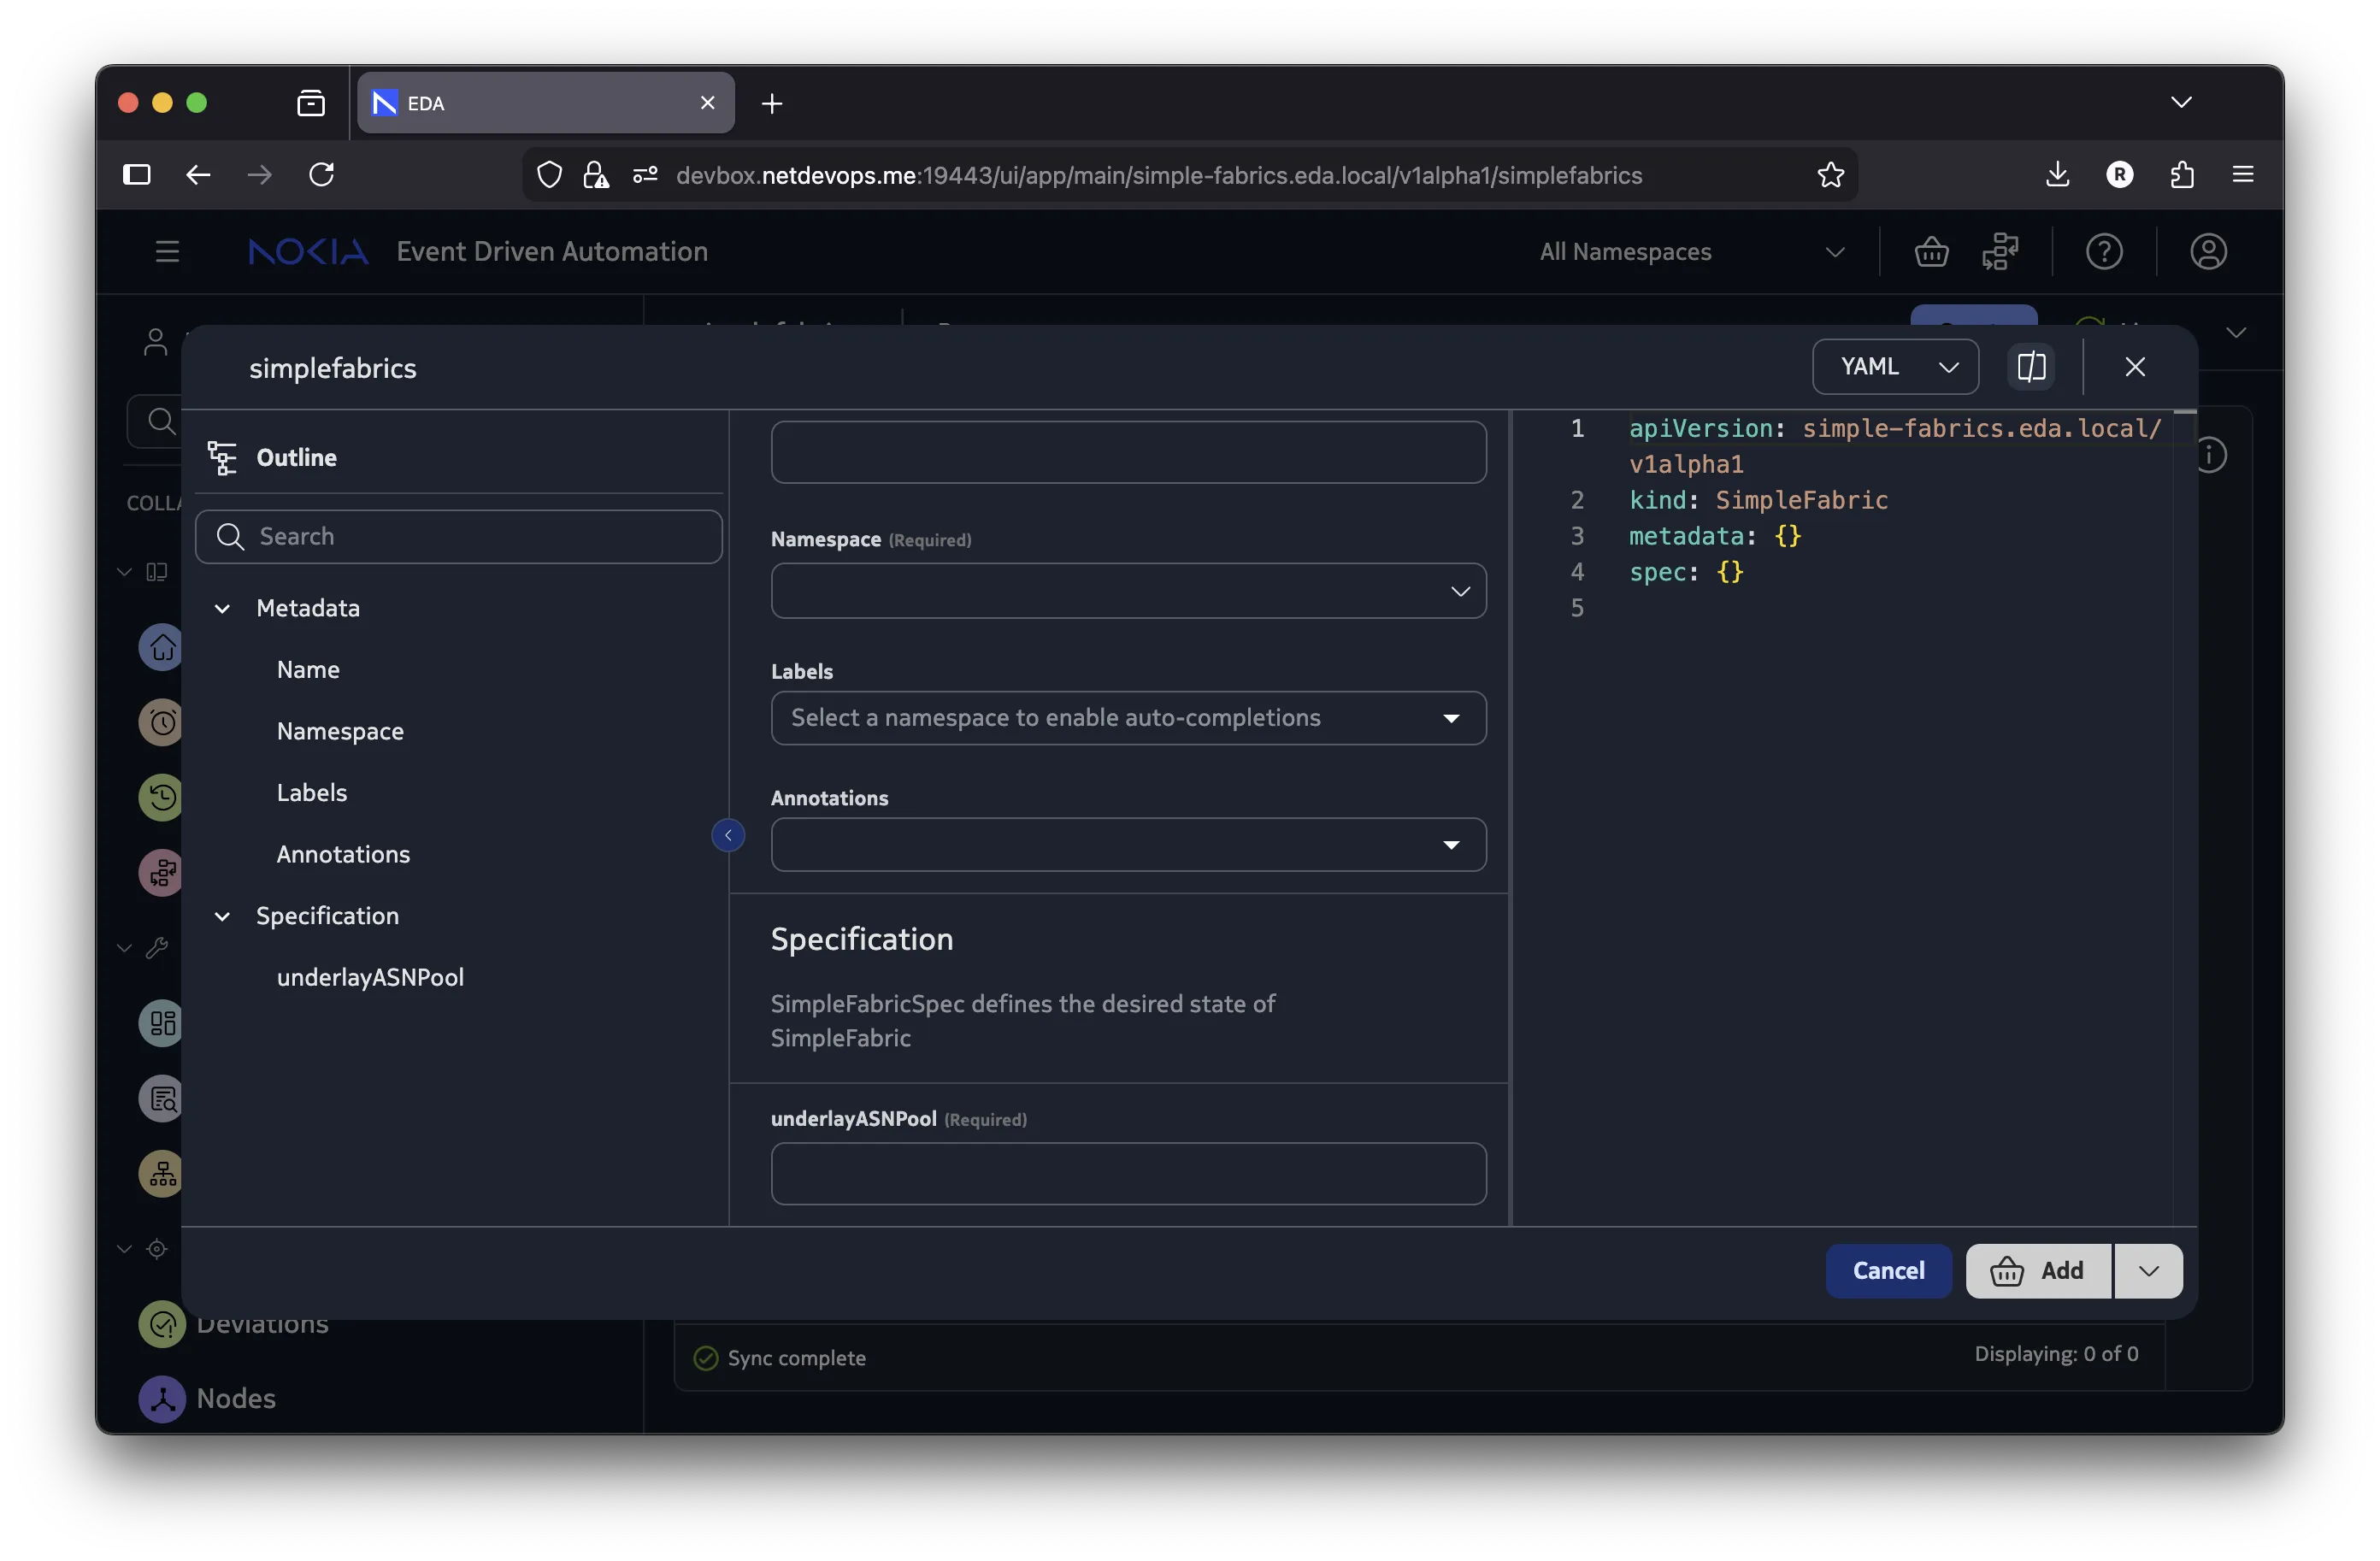This screenshot has height=1561, width=2380.
Task: Click the browser address bar URL
Action: tap(1159, 175)
